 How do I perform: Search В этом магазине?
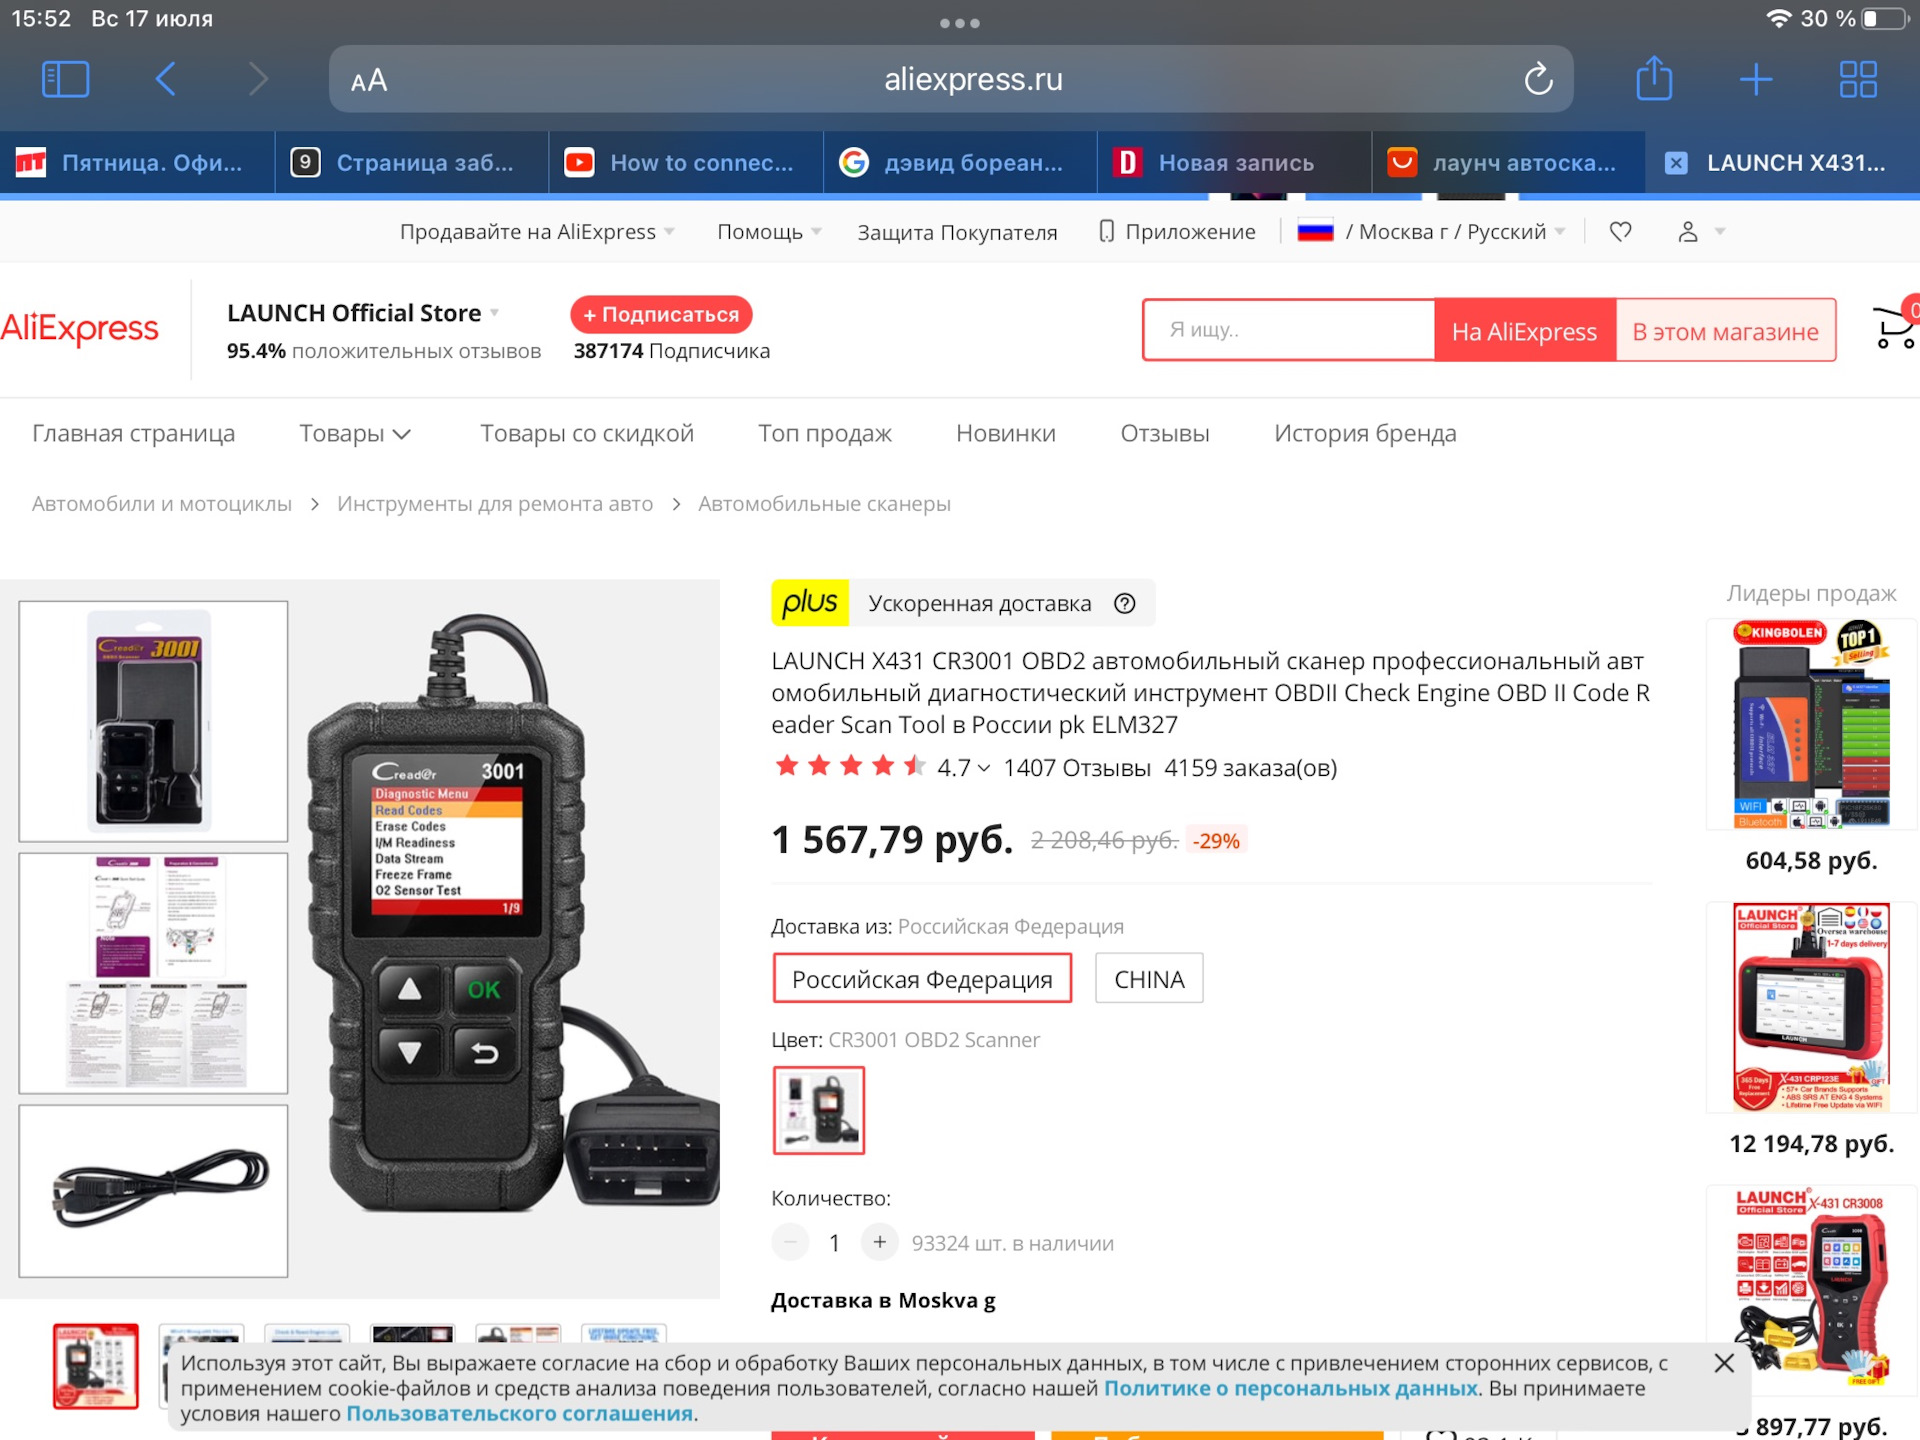tap(1725, 331)
